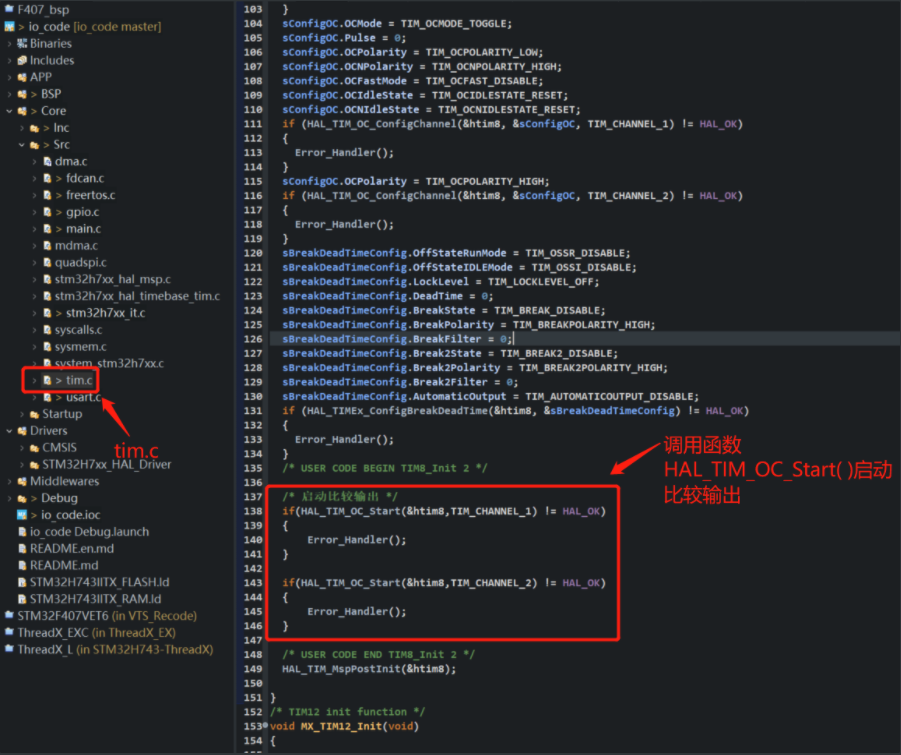Open stm32h7xx_it.c file

point(105,313)
